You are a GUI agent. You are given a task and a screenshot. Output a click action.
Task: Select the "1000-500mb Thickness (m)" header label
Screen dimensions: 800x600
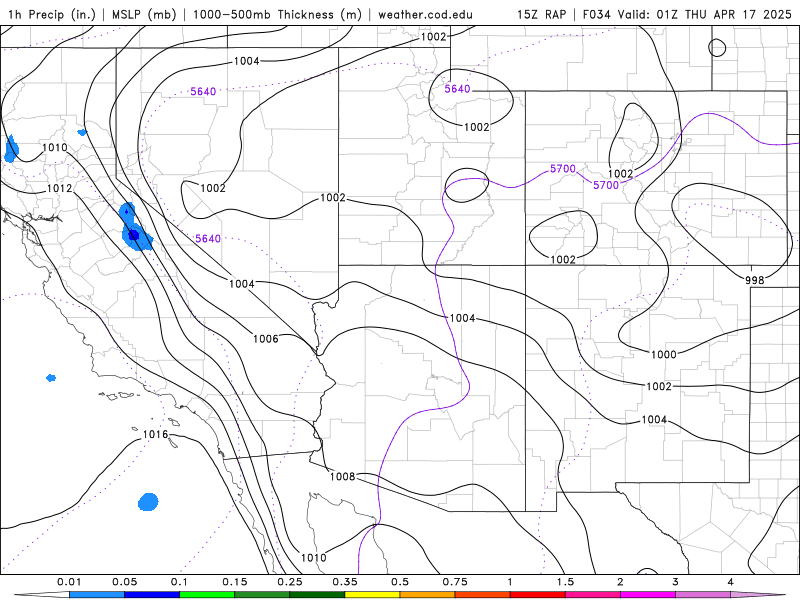(277, 14)
